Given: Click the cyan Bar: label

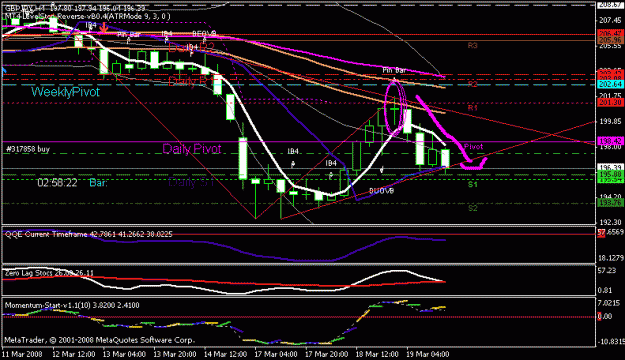Looking at the screenshot, I should (98, 183).
